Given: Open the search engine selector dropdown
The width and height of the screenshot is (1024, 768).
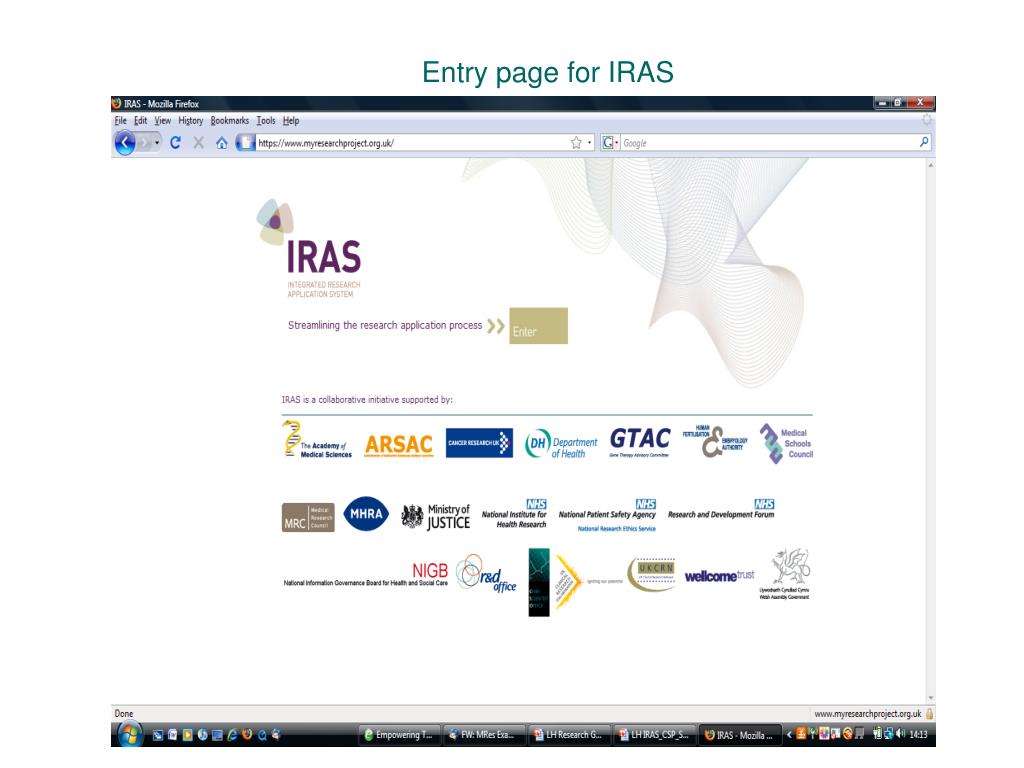Looking at the screenshot, I should click(x=616, y=142).
